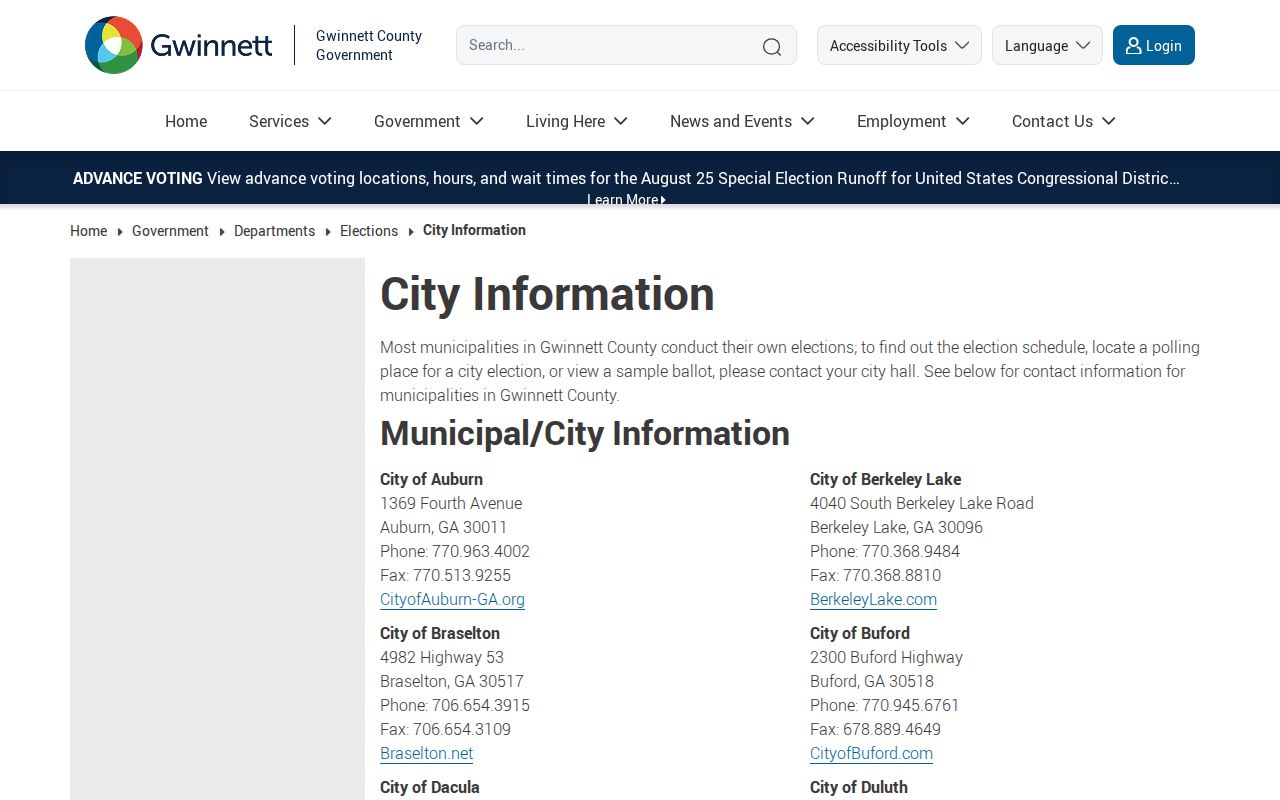
Task: Expand the Services menu
Action: (290, 121)
